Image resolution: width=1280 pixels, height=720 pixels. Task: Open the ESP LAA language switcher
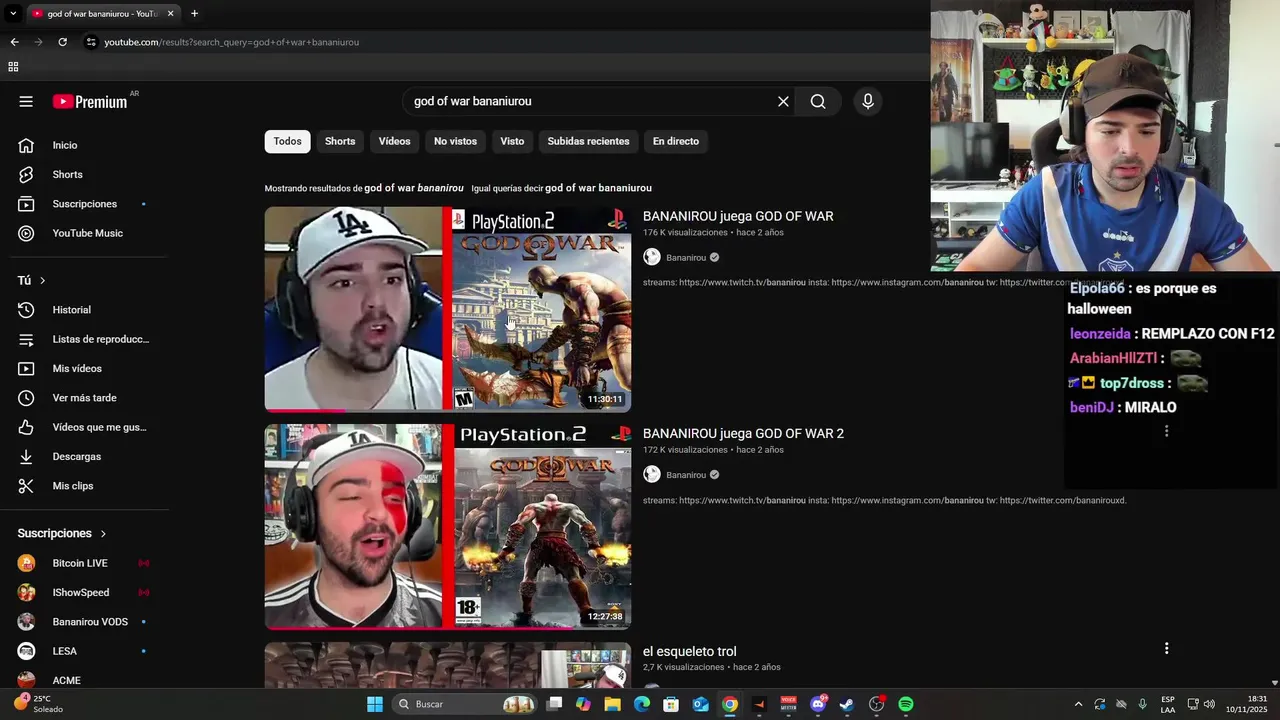tap(1168, 704)
